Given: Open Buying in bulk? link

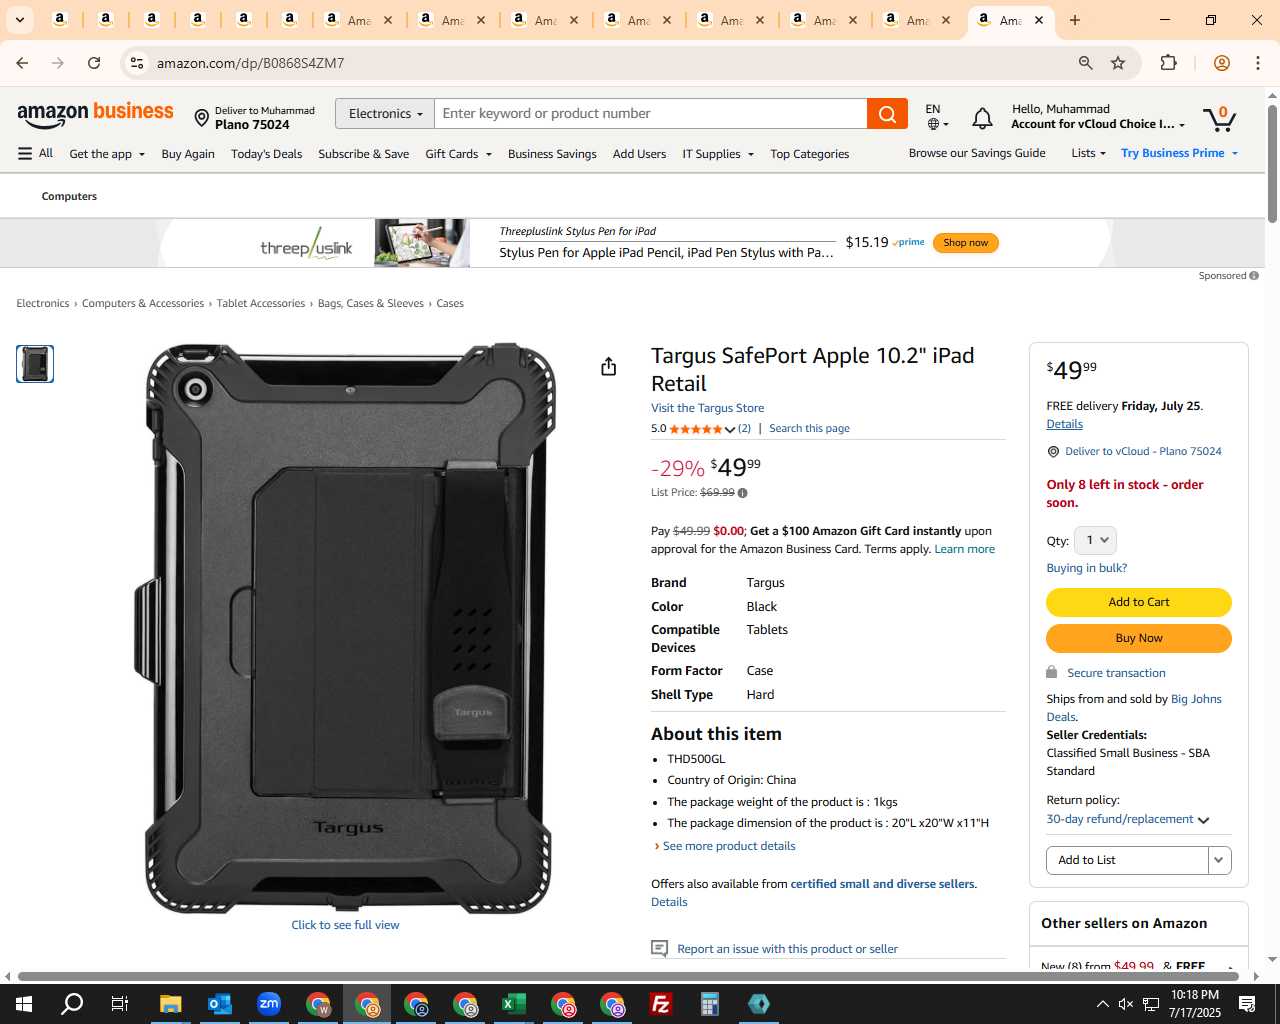Looking at the screenshot, I should click(x=1086, y=568).
